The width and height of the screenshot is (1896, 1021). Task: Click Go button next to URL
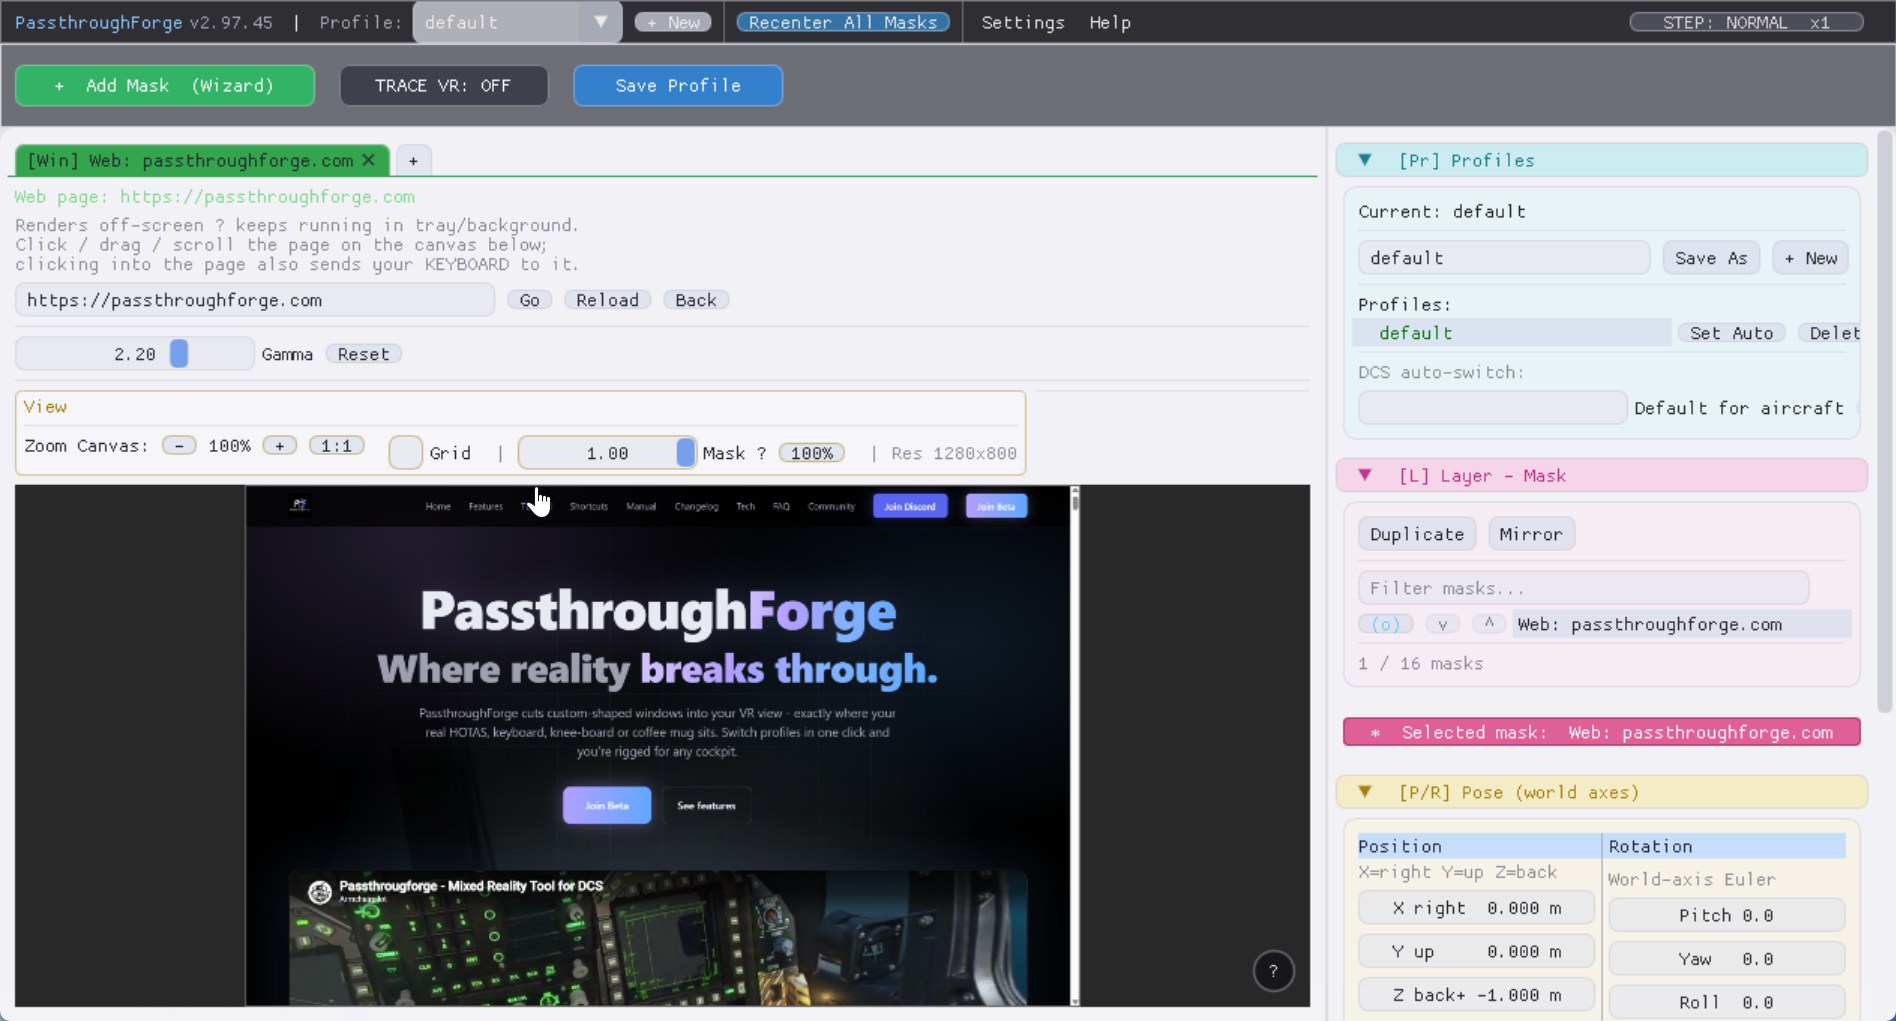(530, 300)
